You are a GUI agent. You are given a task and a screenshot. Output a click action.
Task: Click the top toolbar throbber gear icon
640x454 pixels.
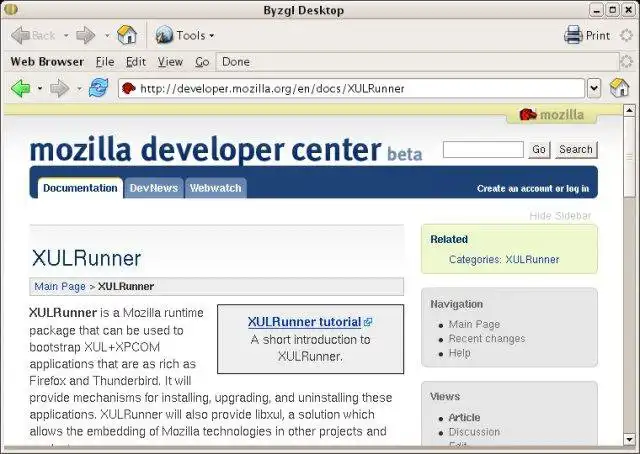[x=627, y=36]
